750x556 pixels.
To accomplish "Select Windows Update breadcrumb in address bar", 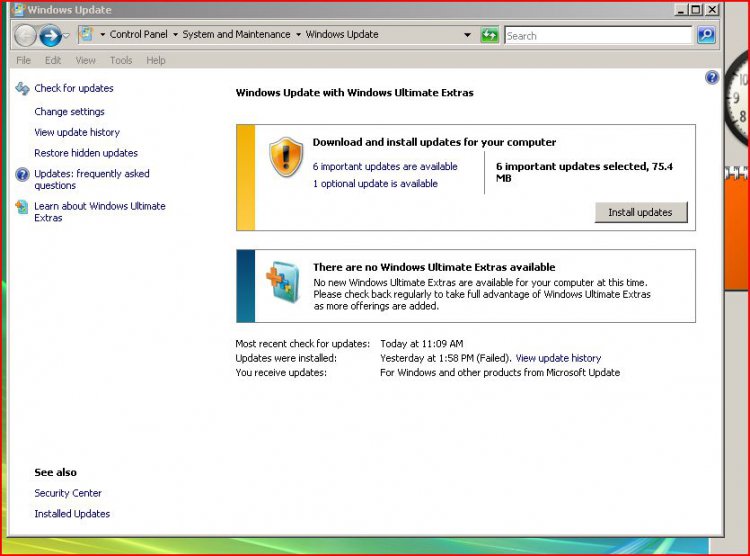I will (342, 34).
